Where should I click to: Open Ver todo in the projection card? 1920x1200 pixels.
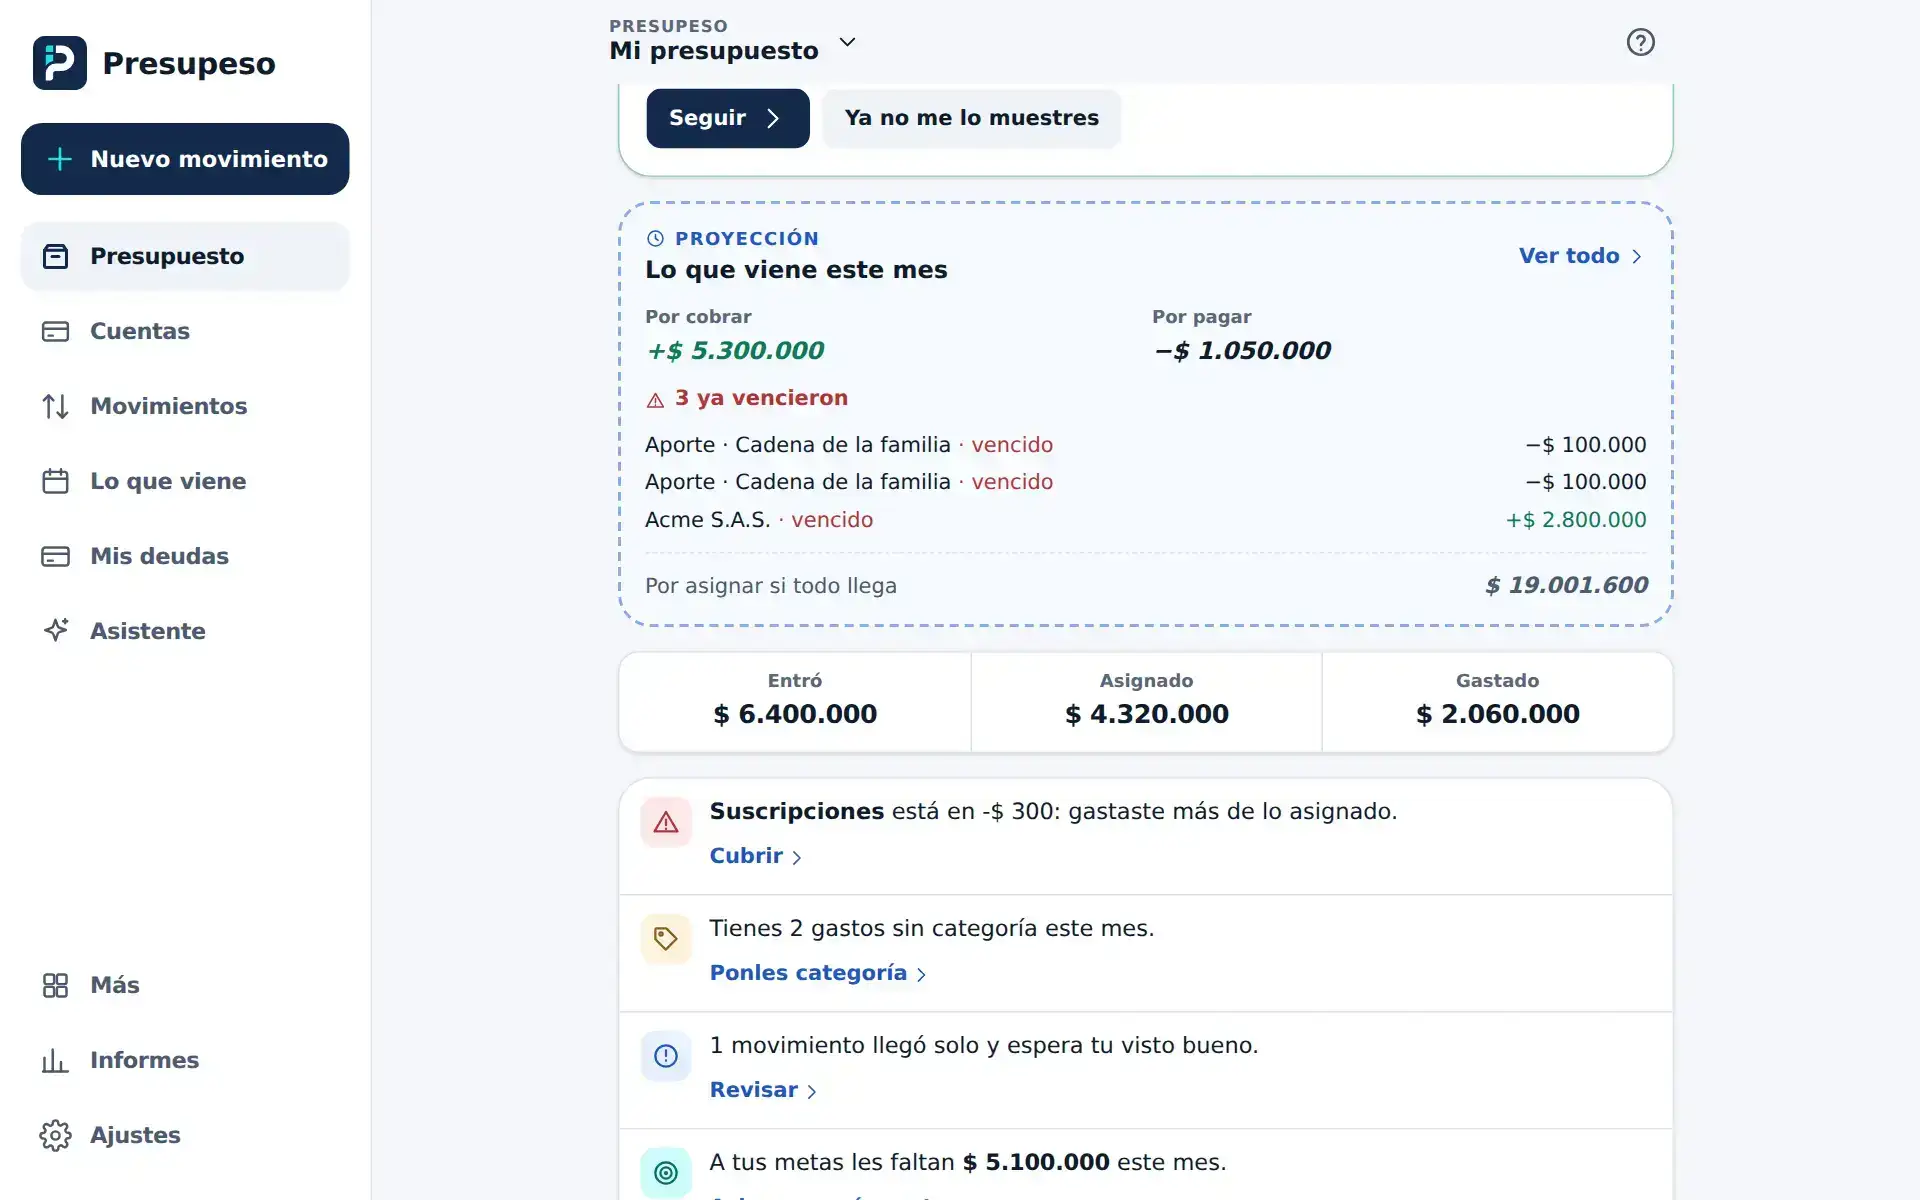pyautogui.click(x=1580, y=256)
